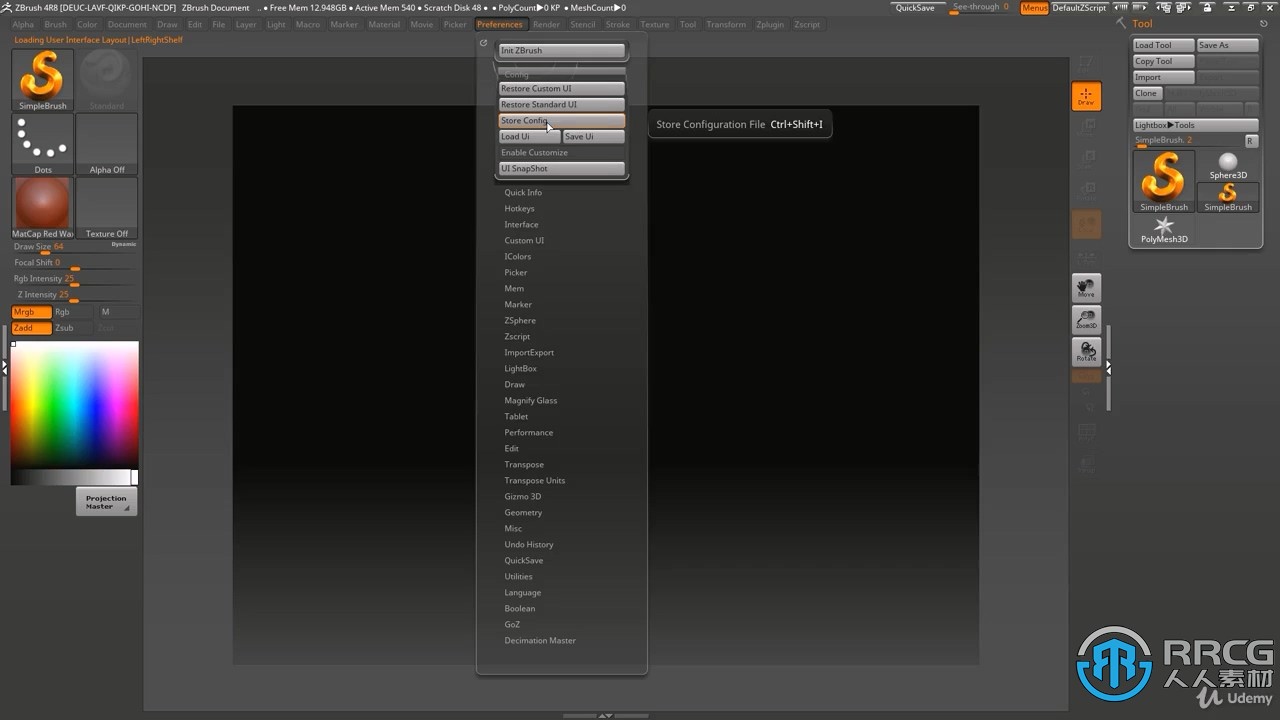Adjust the See-through slider
Viewport: 1280px width, 720px height.
click(x=980, y=8)
